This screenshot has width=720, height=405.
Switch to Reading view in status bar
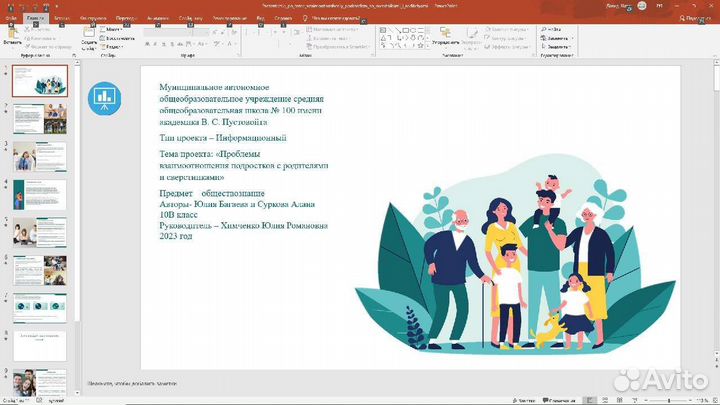620,400
